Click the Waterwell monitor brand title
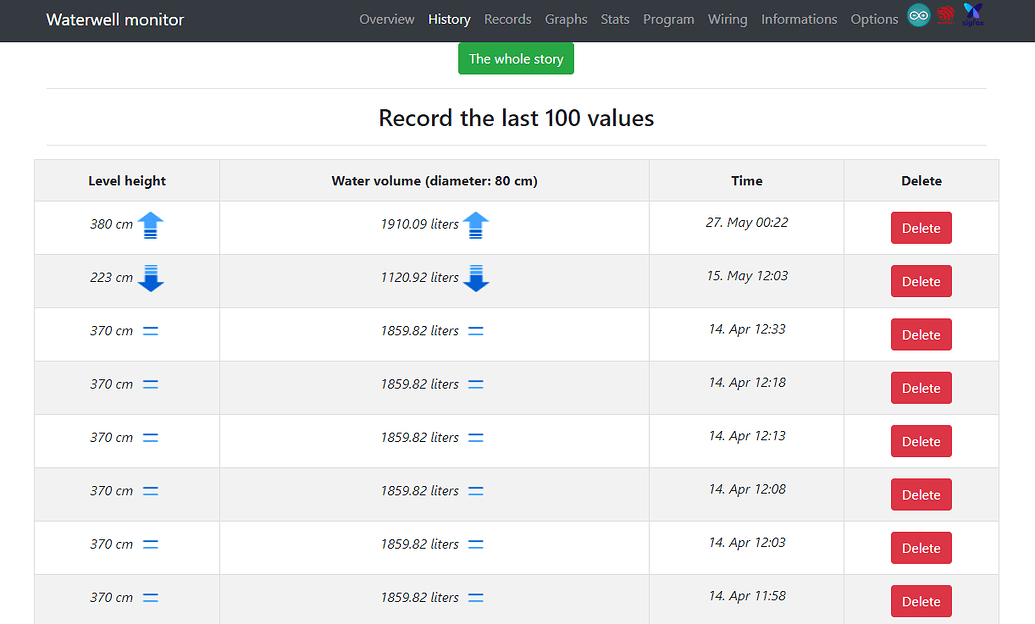The image size is (1035, 624). click(x=115, y=19)
